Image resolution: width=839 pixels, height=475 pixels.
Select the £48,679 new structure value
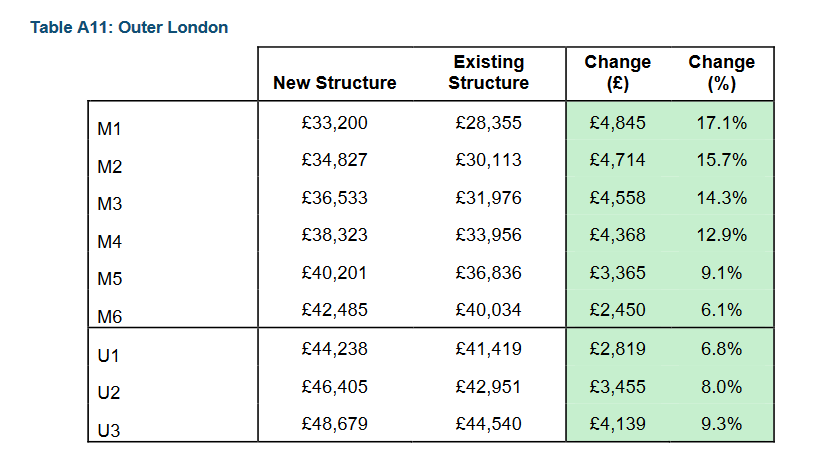[x=334, y=424]
